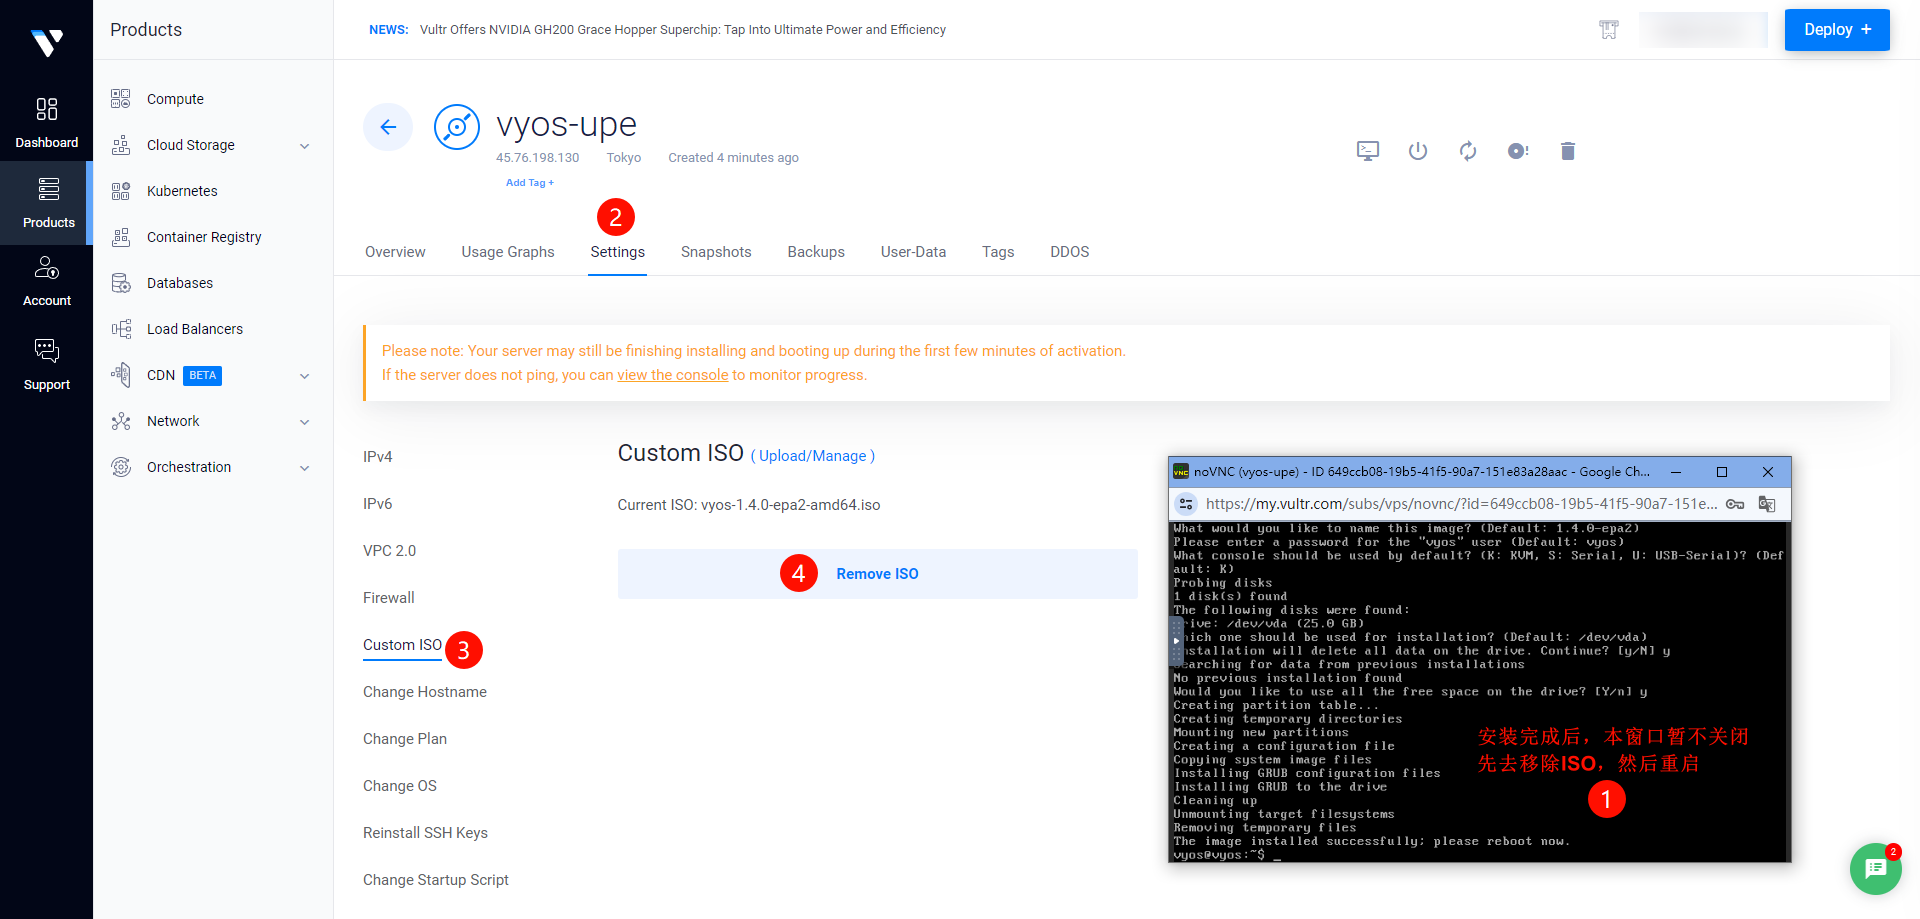The height and width of the screenshot is (919, 1920).
Task: Click the password key icon in noVNC window
Action: [x=1735, y=504]
